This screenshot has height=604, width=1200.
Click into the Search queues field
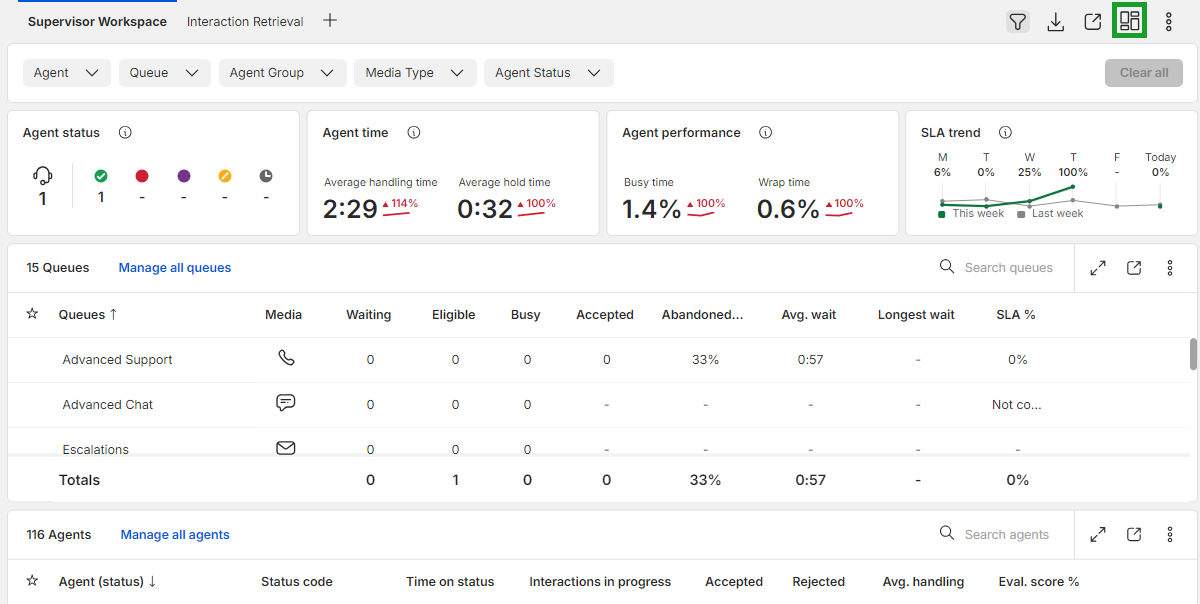point(1000,268)
